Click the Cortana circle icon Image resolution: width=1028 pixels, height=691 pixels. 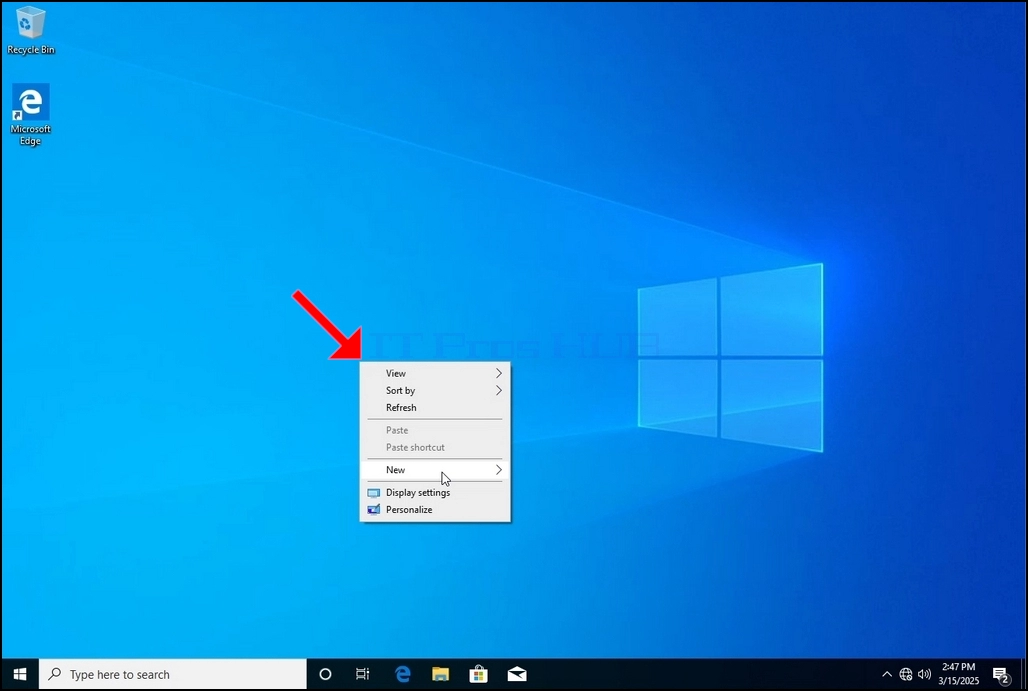click(x=325, y=674)
